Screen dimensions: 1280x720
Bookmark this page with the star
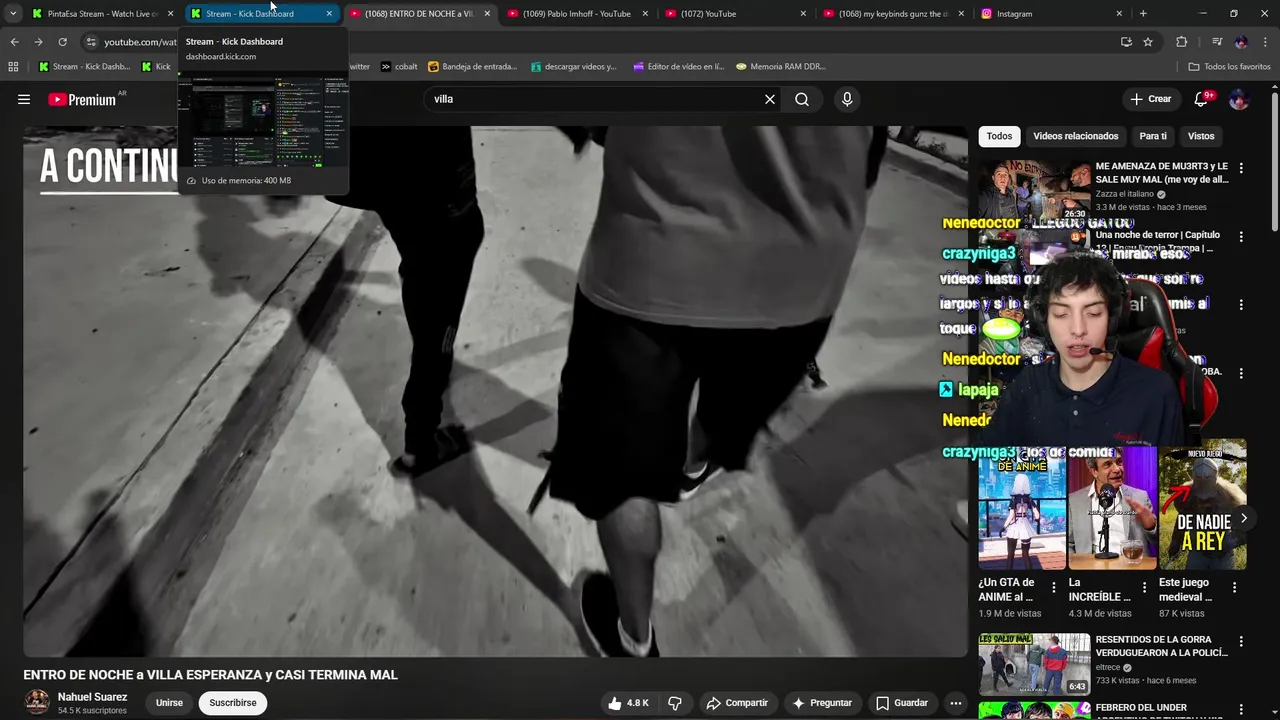click(1148, 42)
